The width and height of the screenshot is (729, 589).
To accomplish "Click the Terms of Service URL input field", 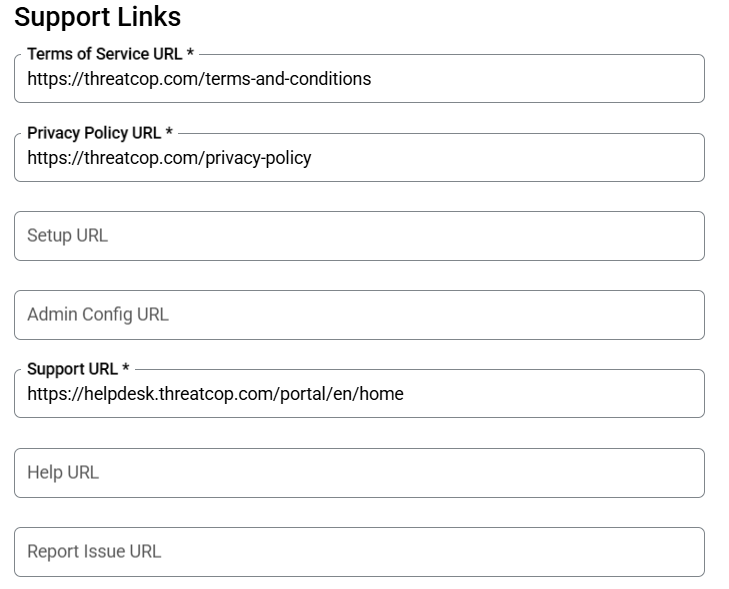I will tap(359, 79).
